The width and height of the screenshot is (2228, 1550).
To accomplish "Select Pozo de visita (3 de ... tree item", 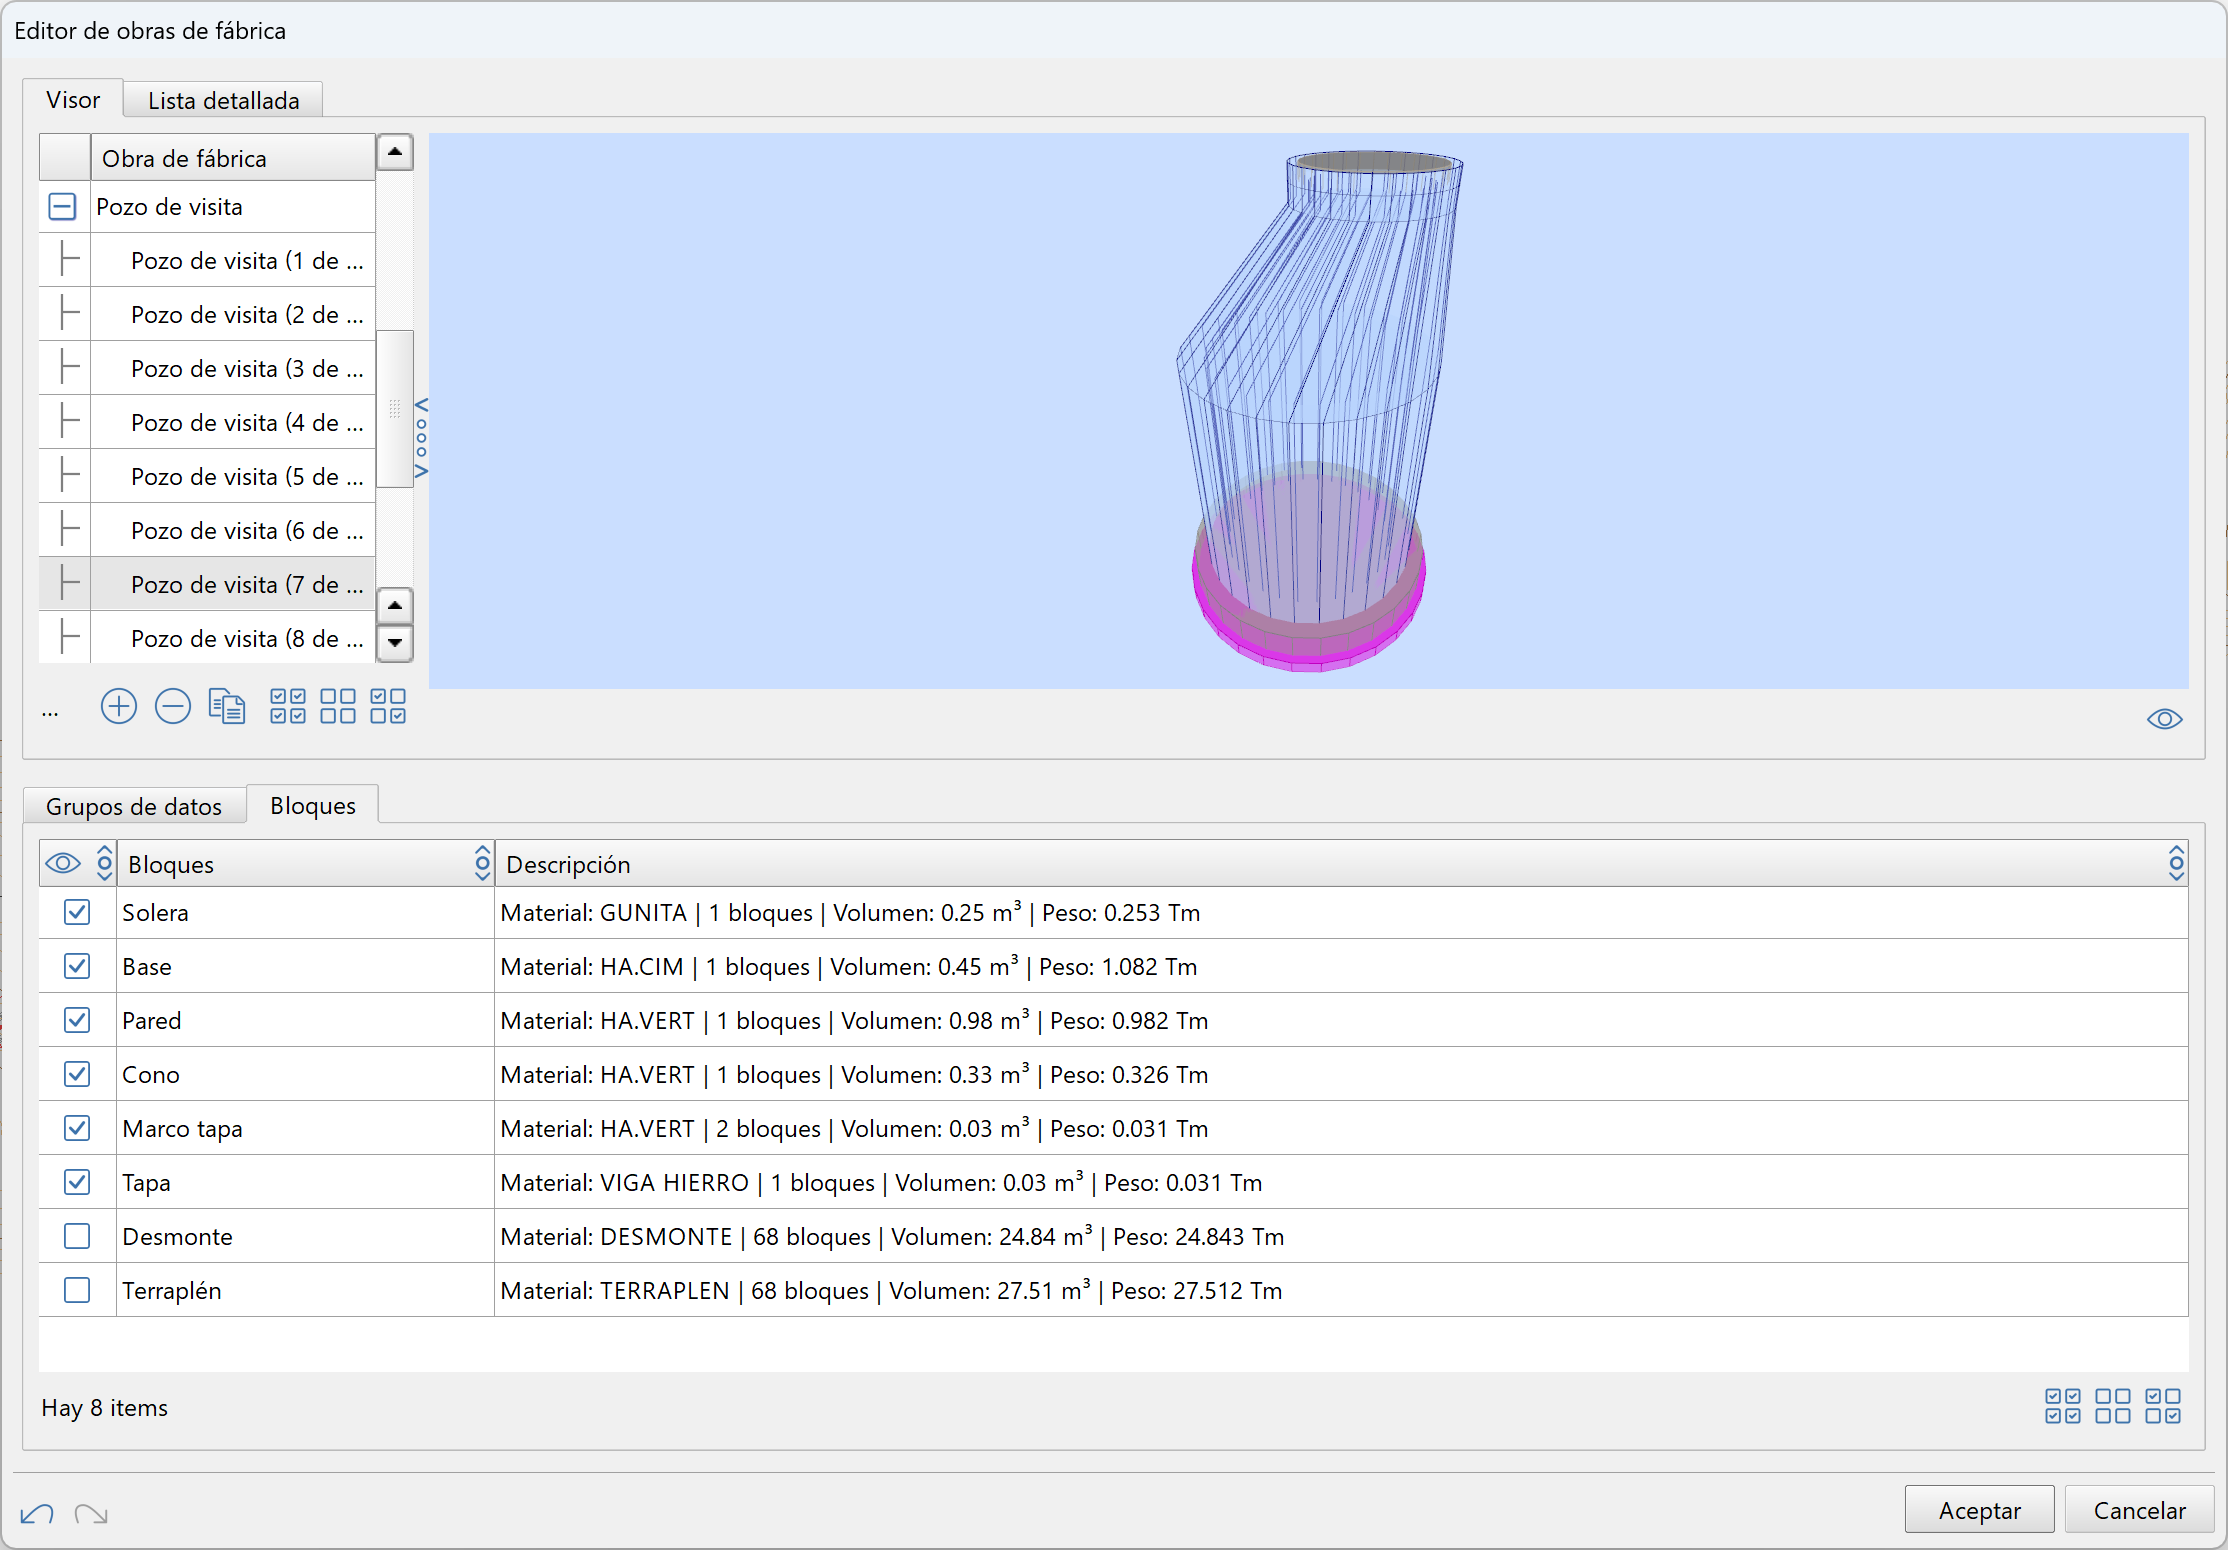I will tap(246, 369).
